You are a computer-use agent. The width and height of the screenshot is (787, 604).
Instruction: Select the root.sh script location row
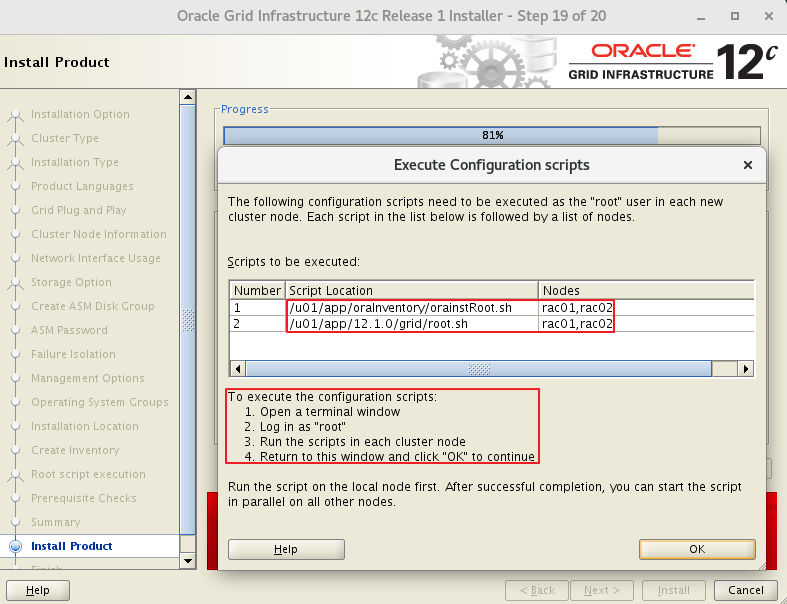click(x=400, y=324)
